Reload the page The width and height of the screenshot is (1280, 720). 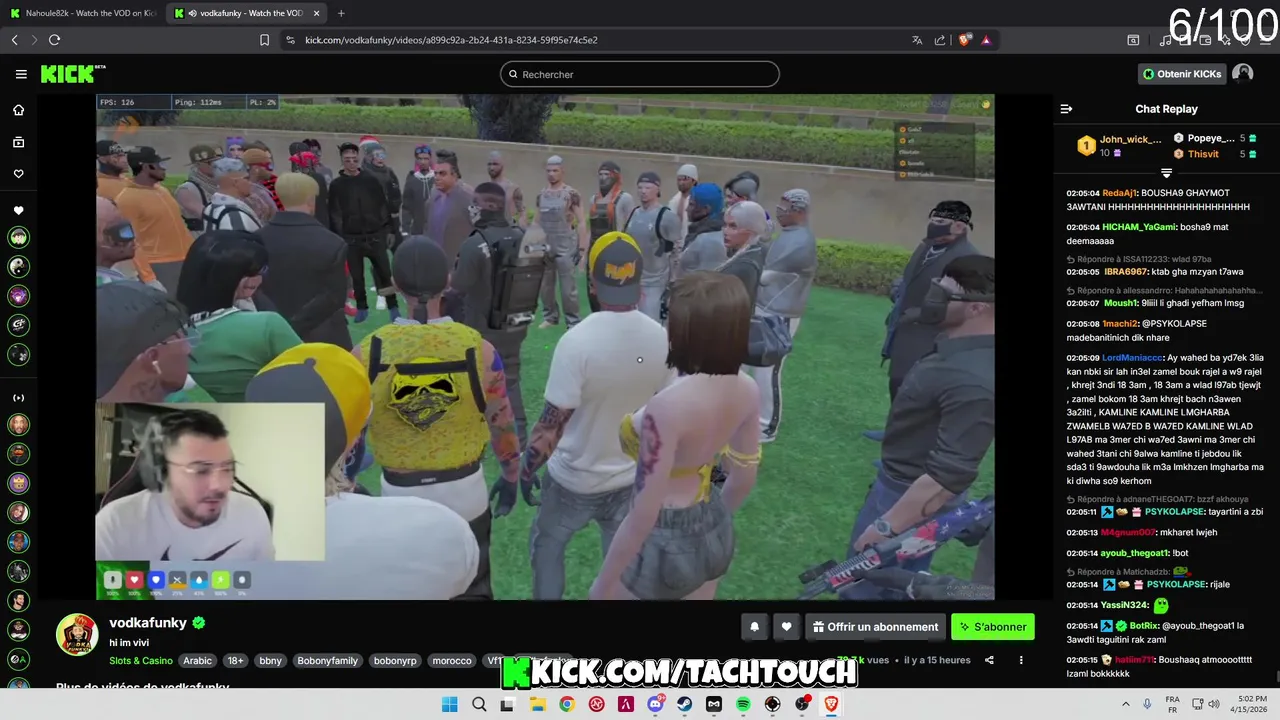pyautogui.click(x=54, y=40)
